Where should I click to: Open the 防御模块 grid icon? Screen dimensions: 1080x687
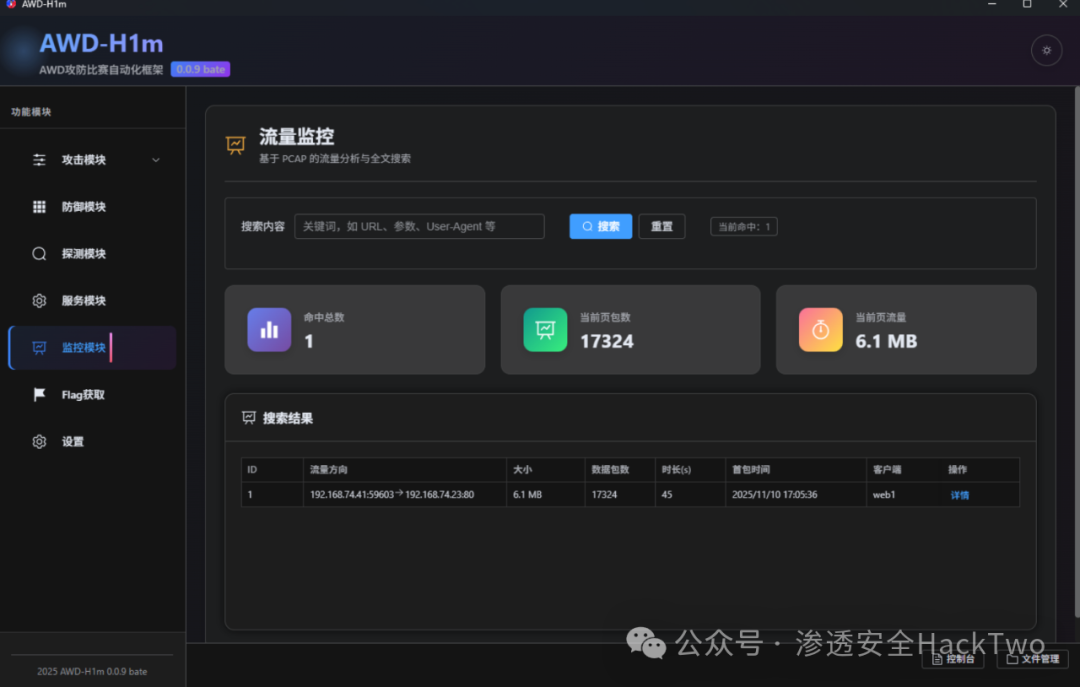[x=39, y=207]
